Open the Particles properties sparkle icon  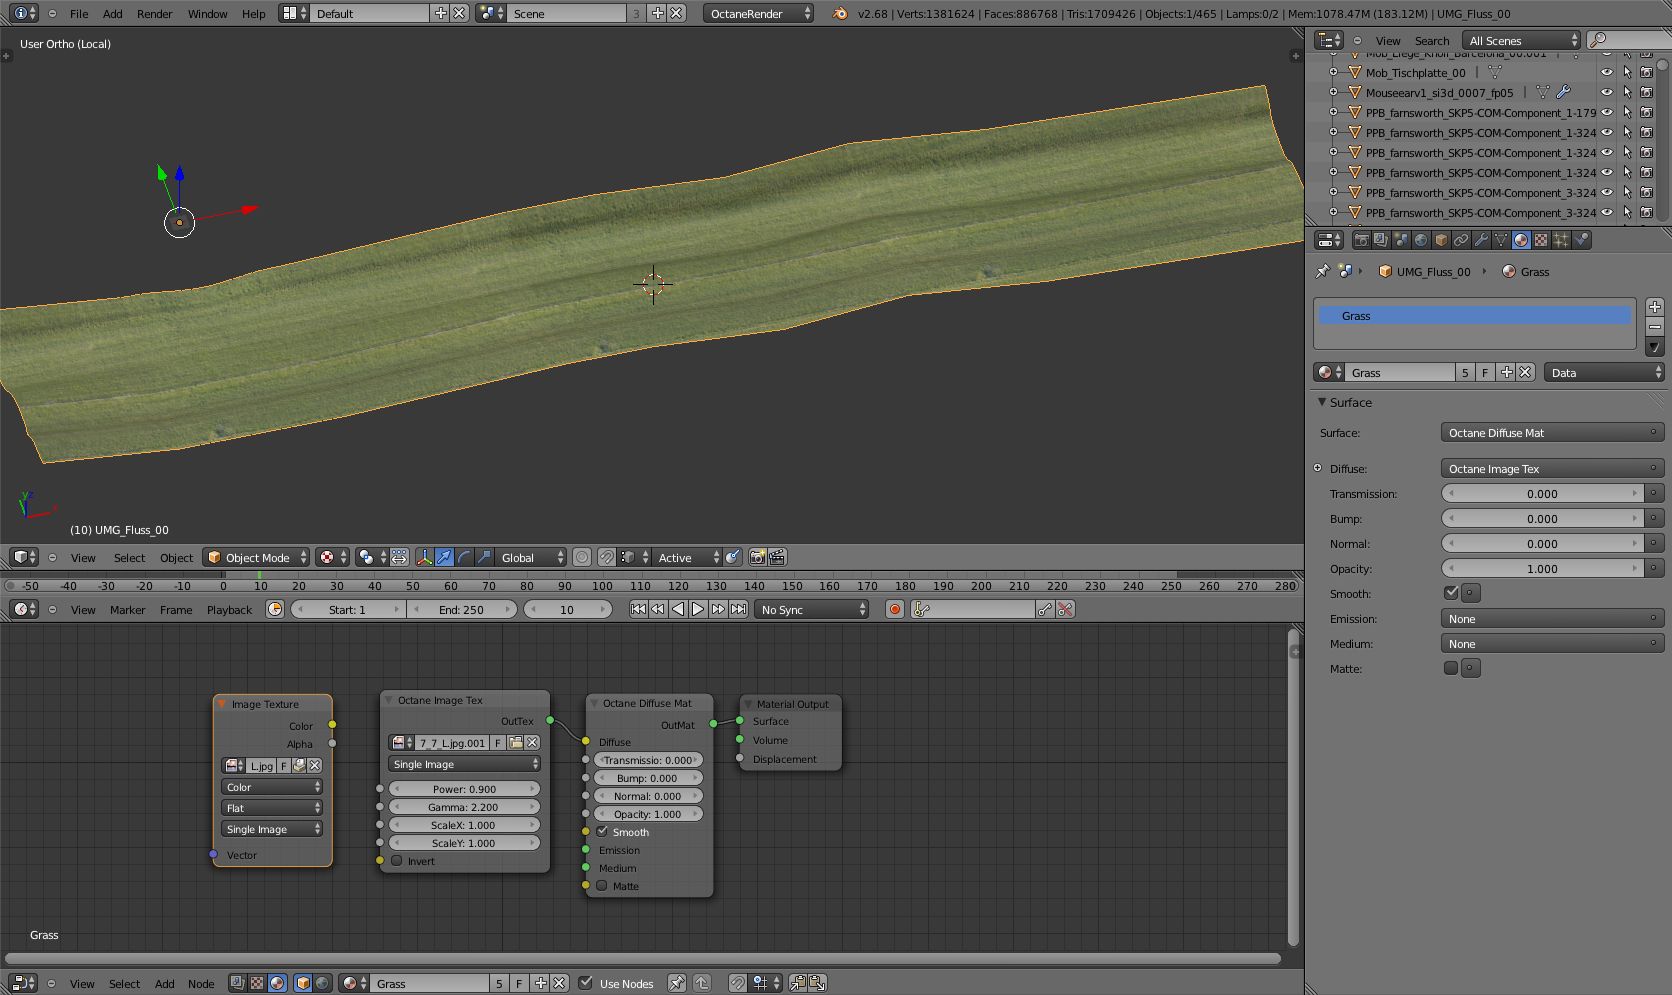click(1561, 240)
